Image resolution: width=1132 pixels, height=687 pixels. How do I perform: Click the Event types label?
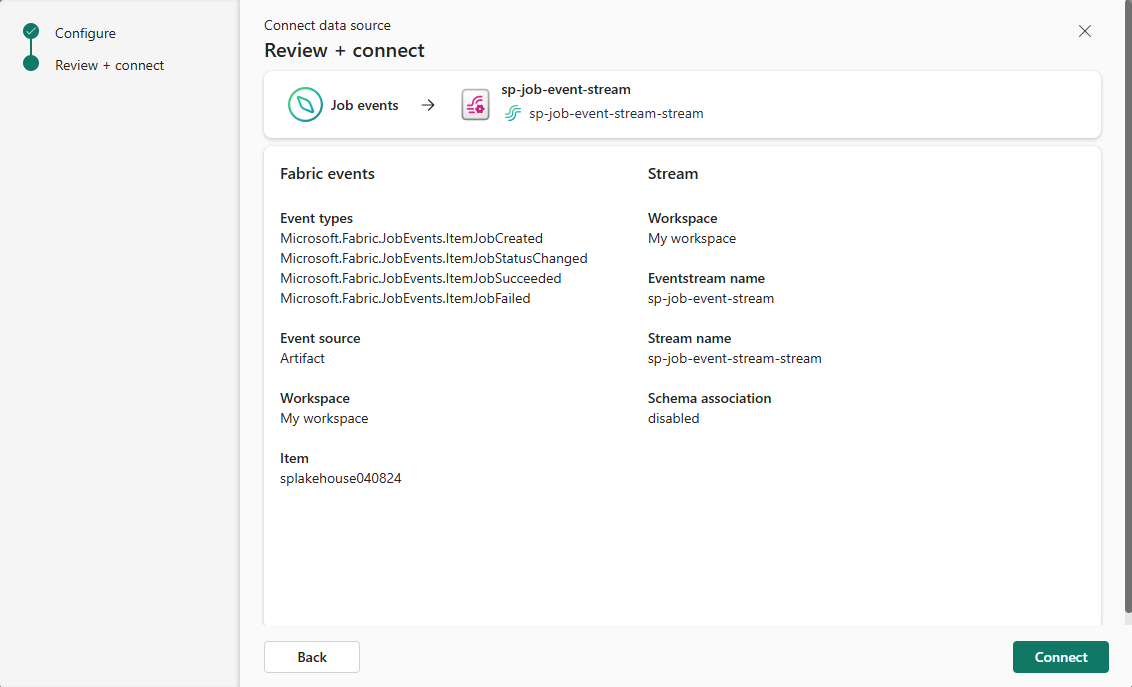coord(316,218)
